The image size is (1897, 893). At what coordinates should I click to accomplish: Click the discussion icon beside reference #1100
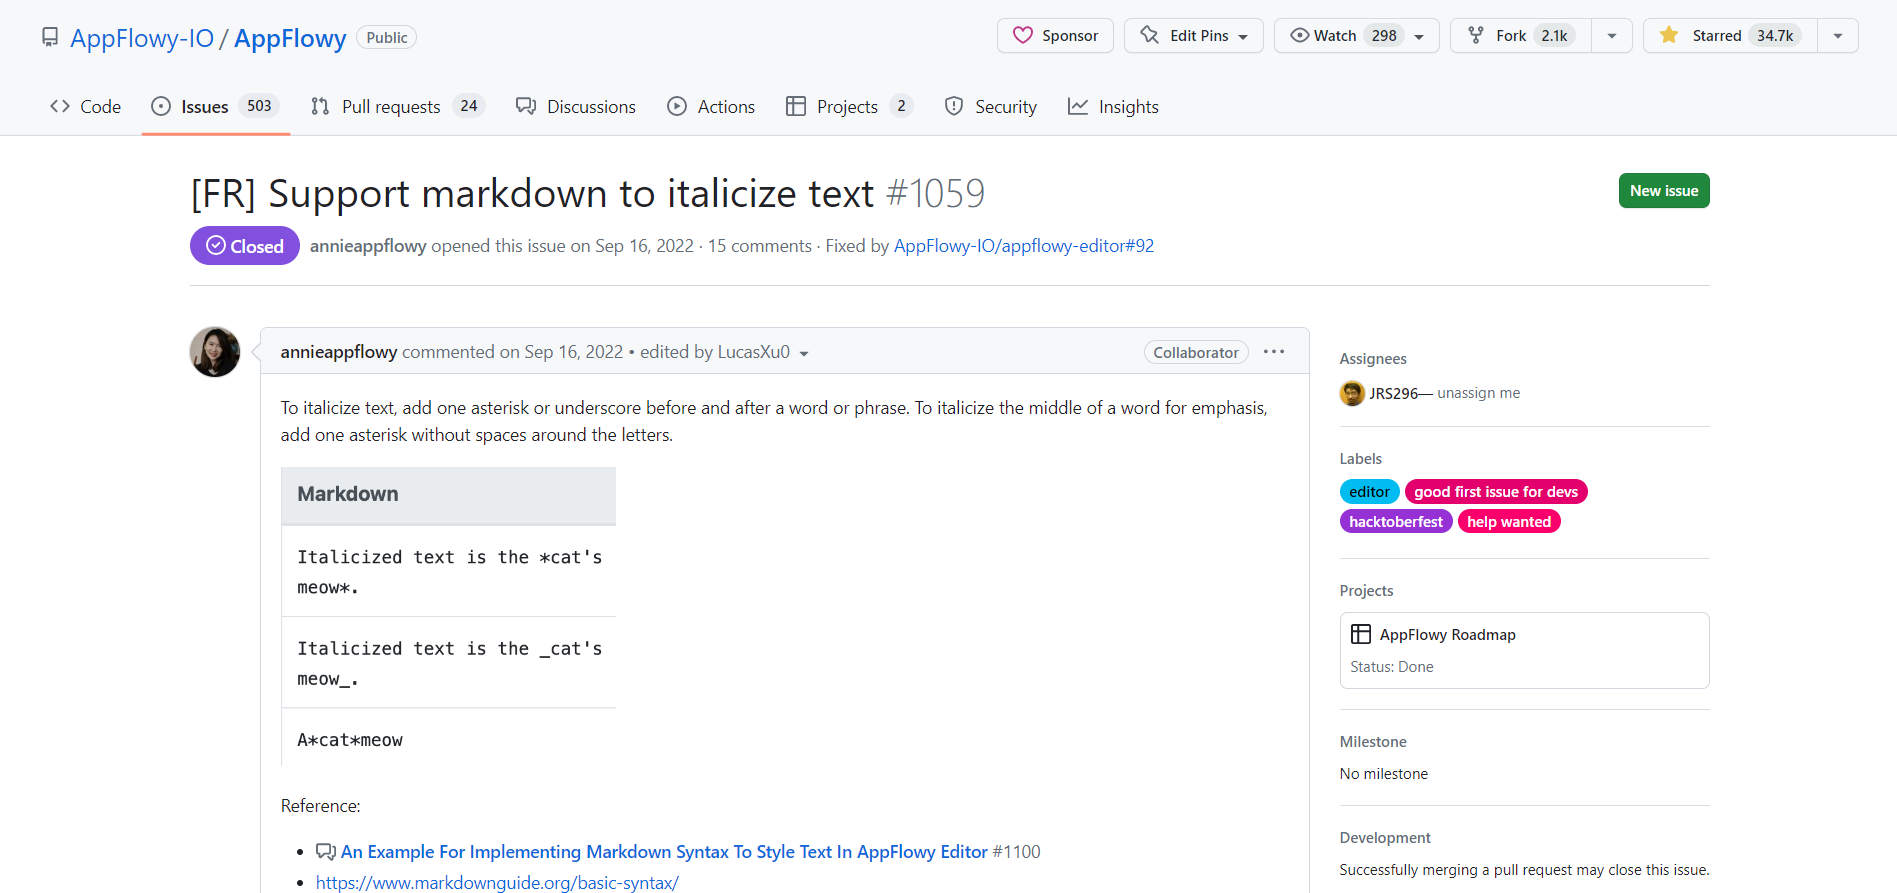click(326, 852)
